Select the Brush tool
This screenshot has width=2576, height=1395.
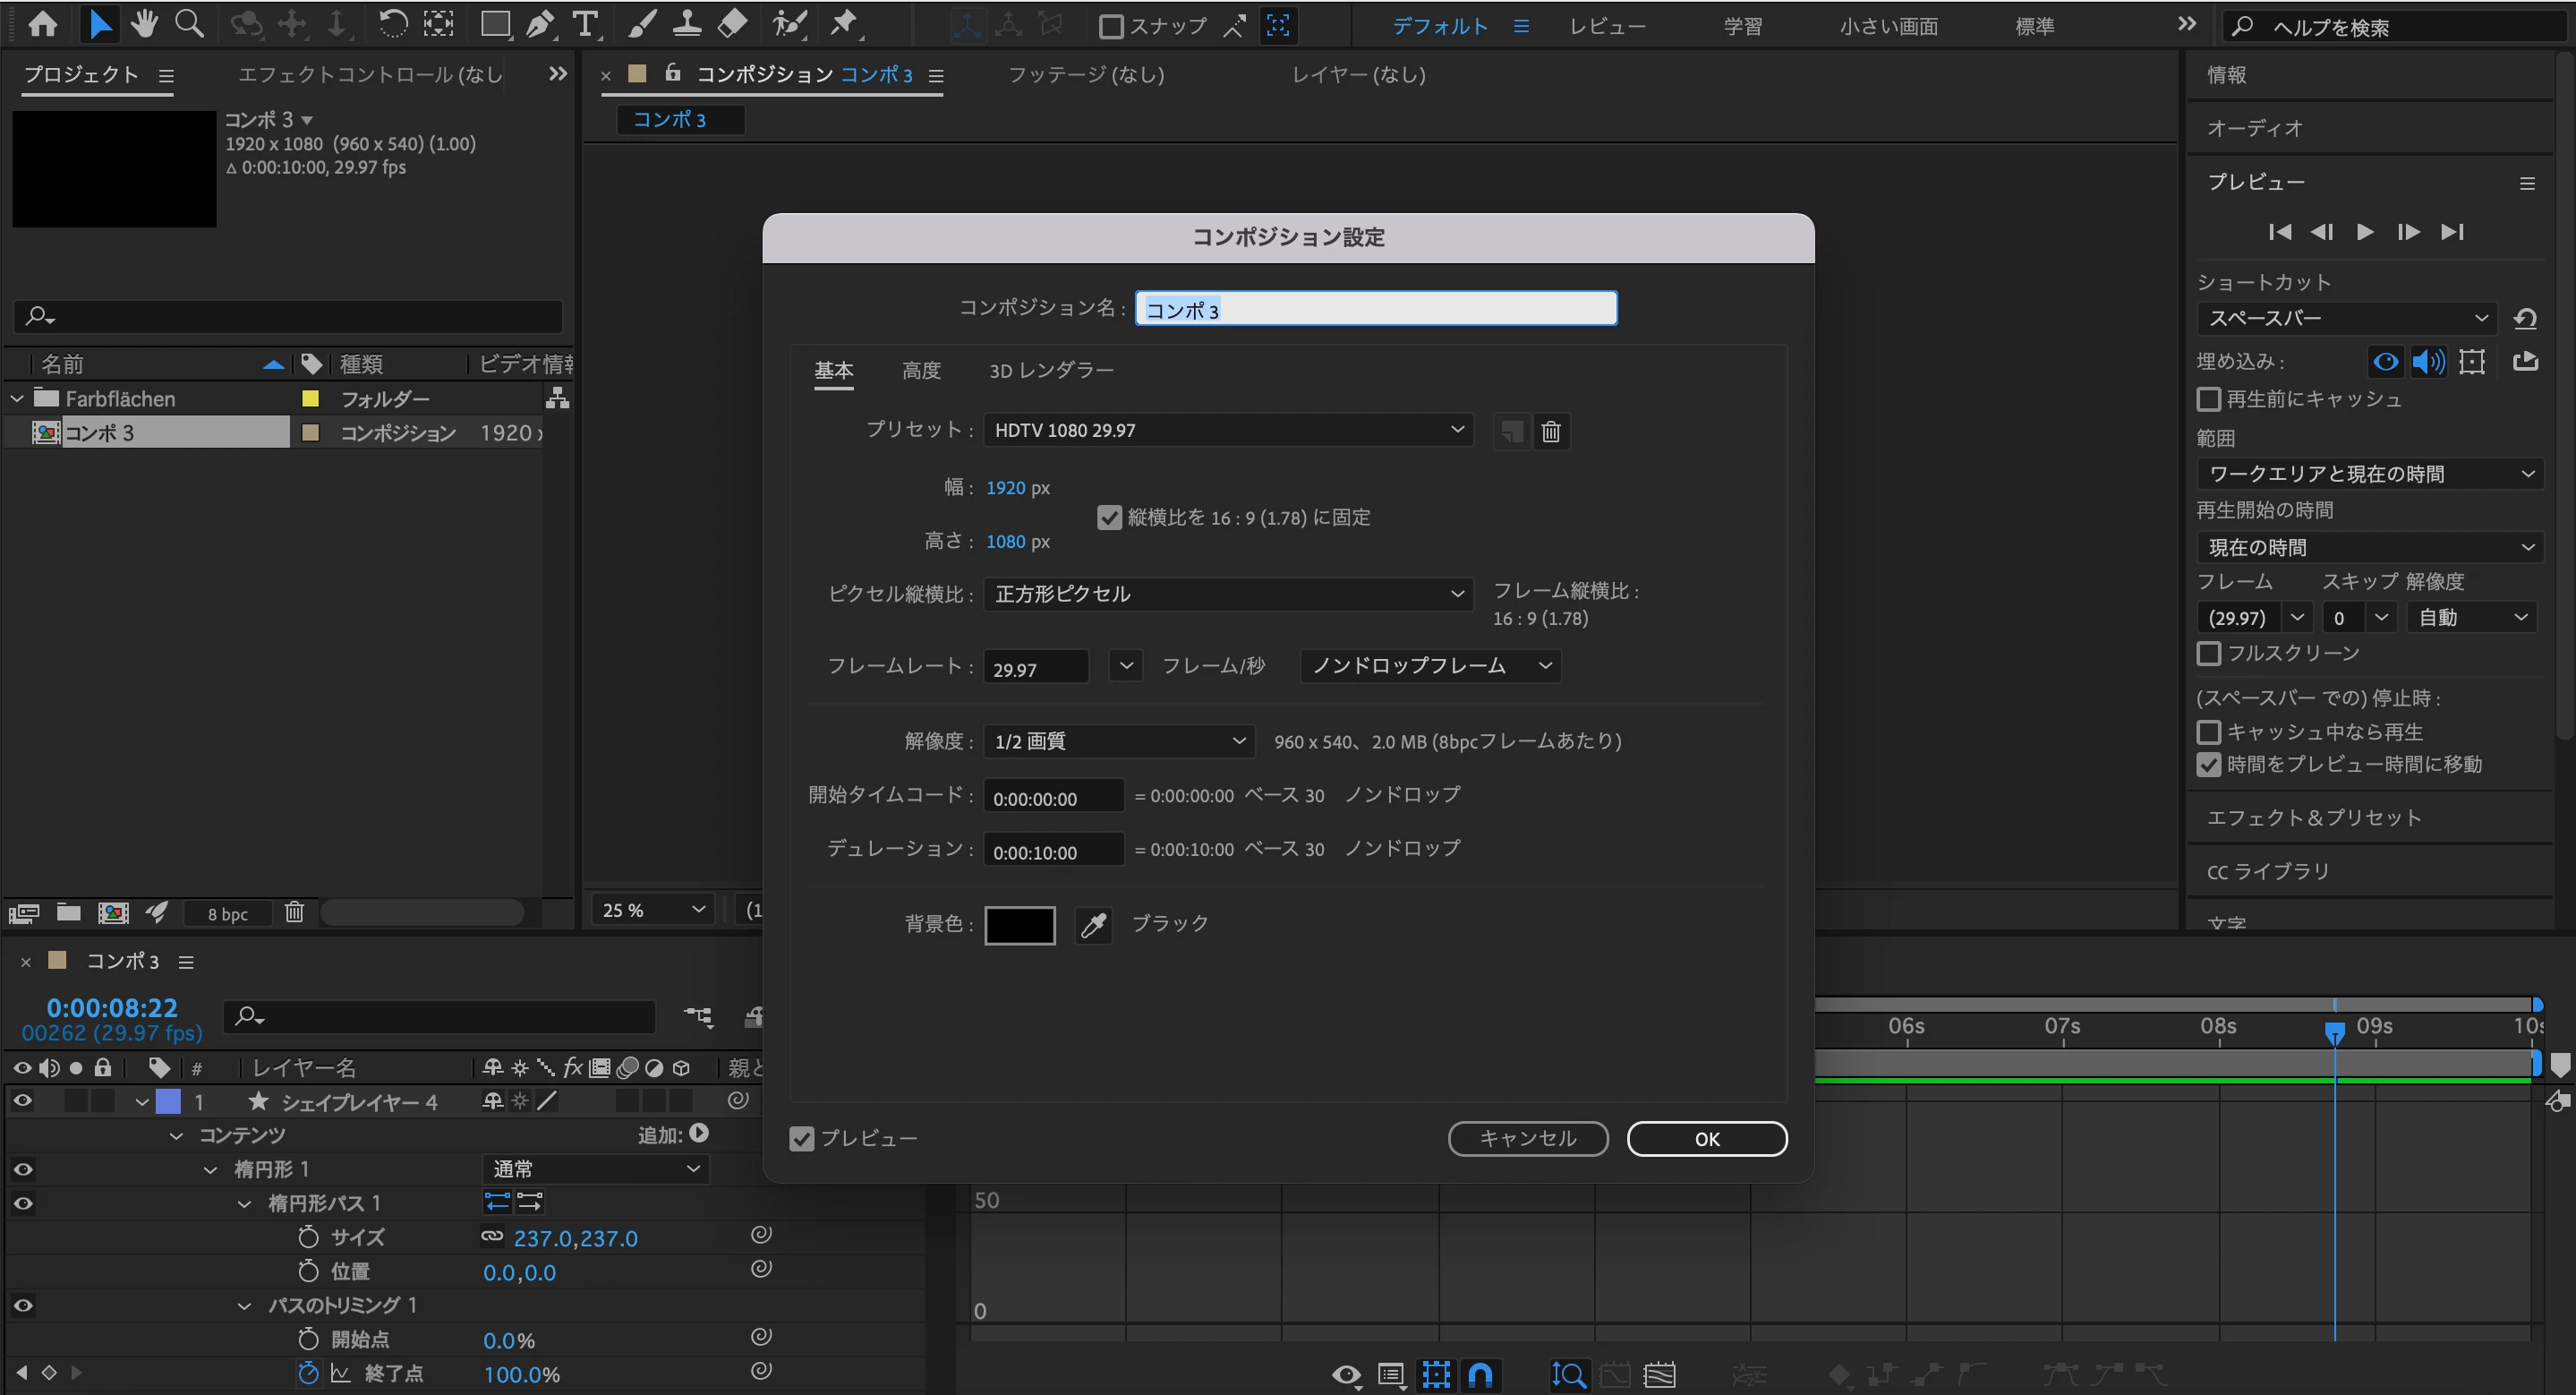(x=643, y=24)
